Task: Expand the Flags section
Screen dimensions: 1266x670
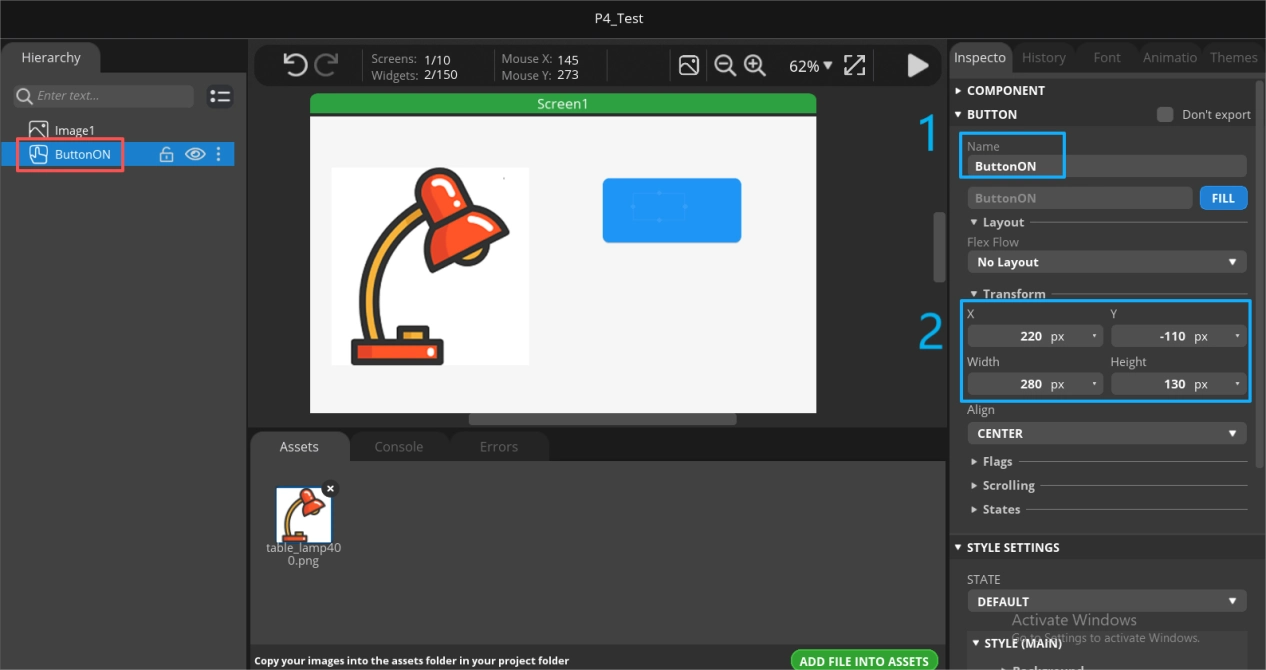Action: [996, 462]
